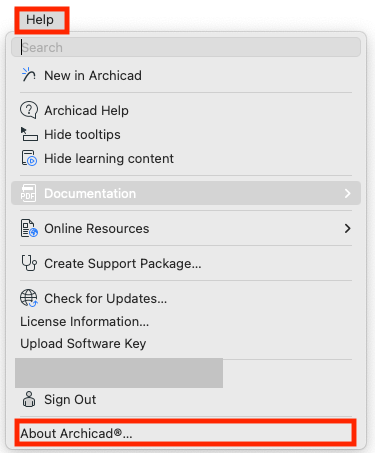Click the Sign Out person icon
This screenshot has width=375, height=453.
pyautogui.click(x=29, y=399)
